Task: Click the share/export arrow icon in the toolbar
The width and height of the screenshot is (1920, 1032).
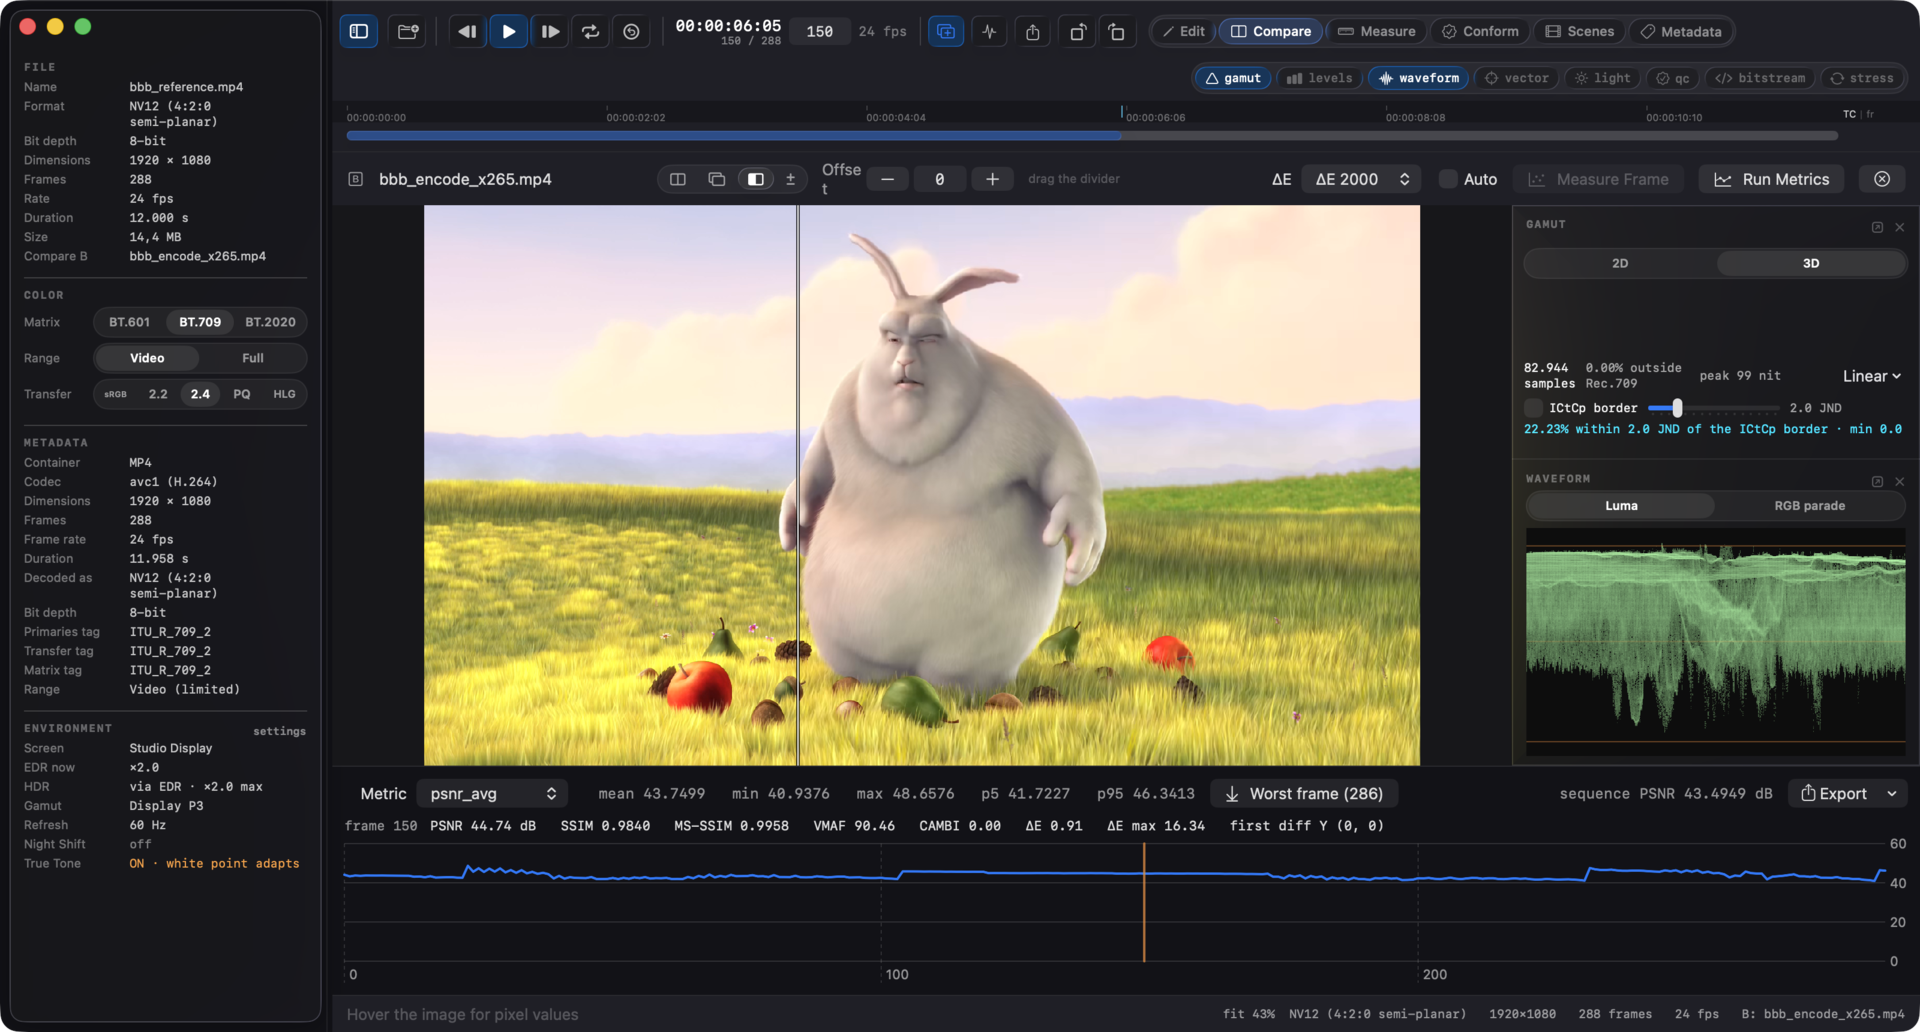Action: point(1033,31)
